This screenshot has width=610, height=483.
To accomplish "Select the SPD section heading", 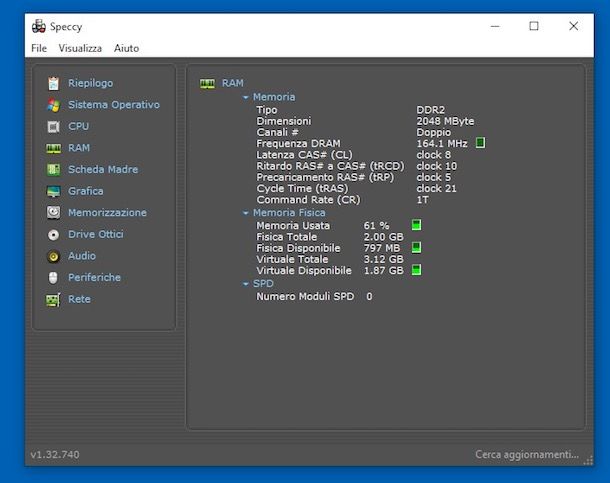I will click(263, 284).
